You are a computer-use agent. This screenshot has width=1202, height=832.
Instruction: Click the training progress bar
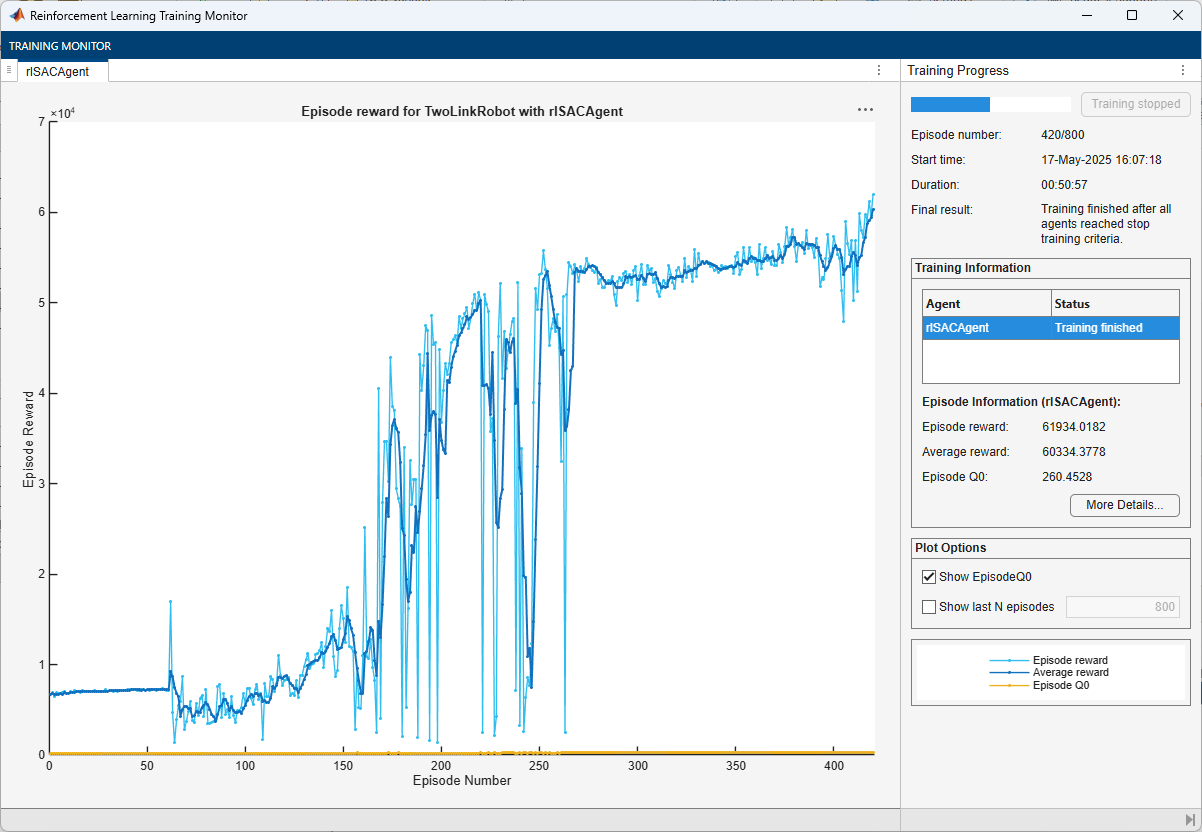(990, 104)
